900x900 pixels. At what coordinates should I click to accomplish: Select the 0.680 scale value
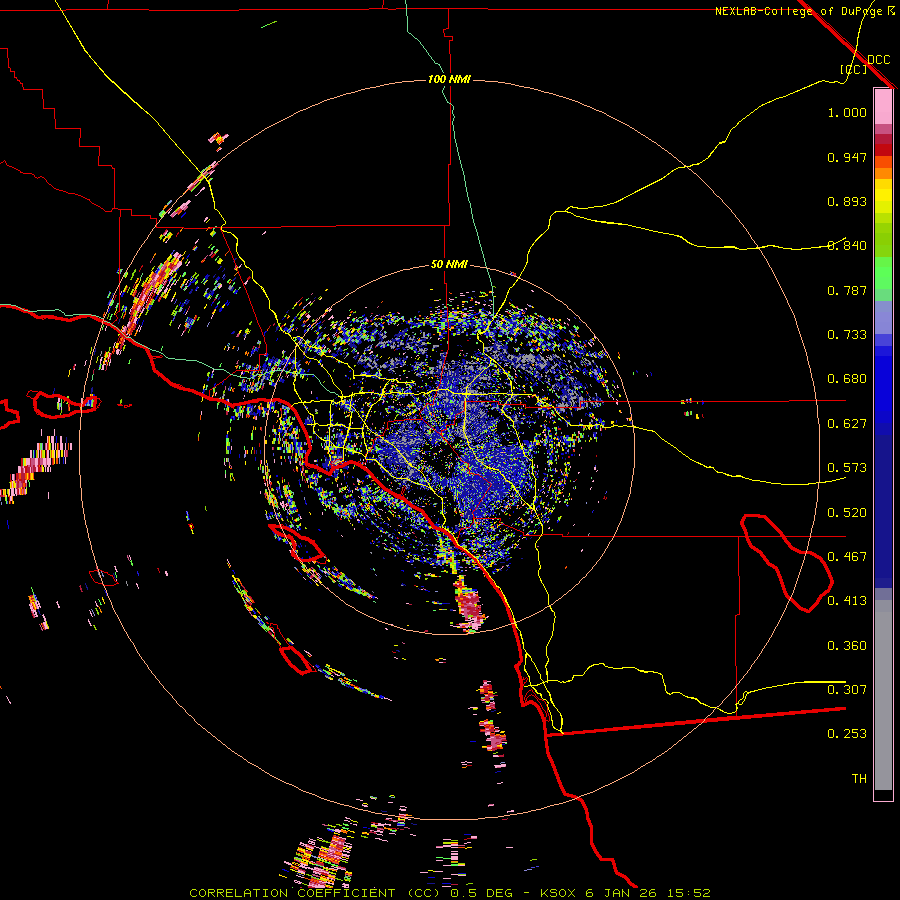tap(847, 379)
